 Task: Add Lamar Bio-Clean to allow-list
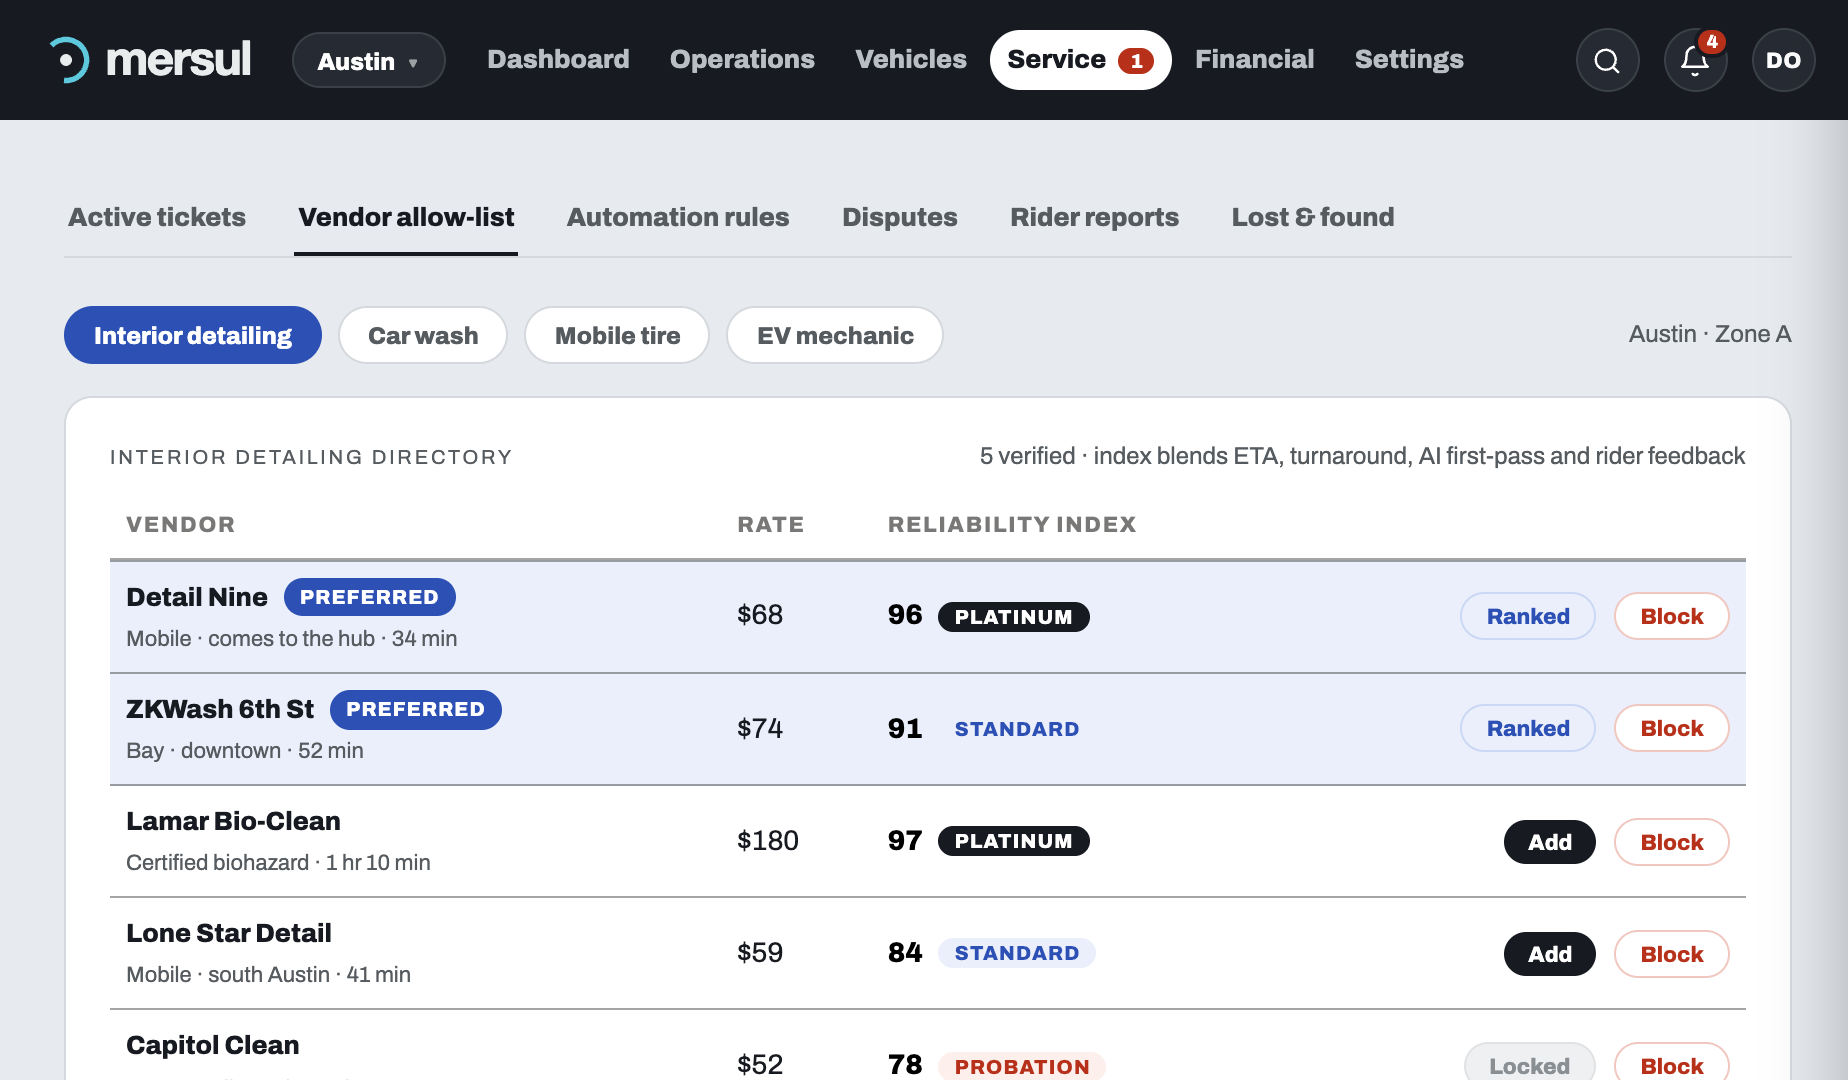1550,842
